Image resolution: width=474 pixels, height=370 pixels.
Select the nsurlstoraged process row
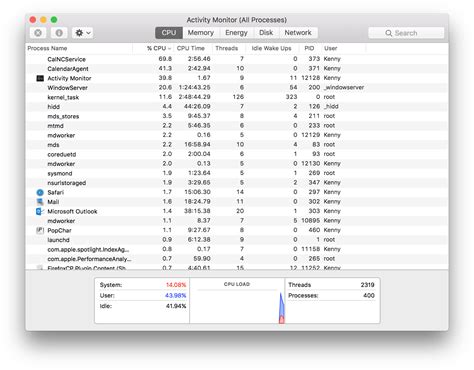tap(237, 183)
